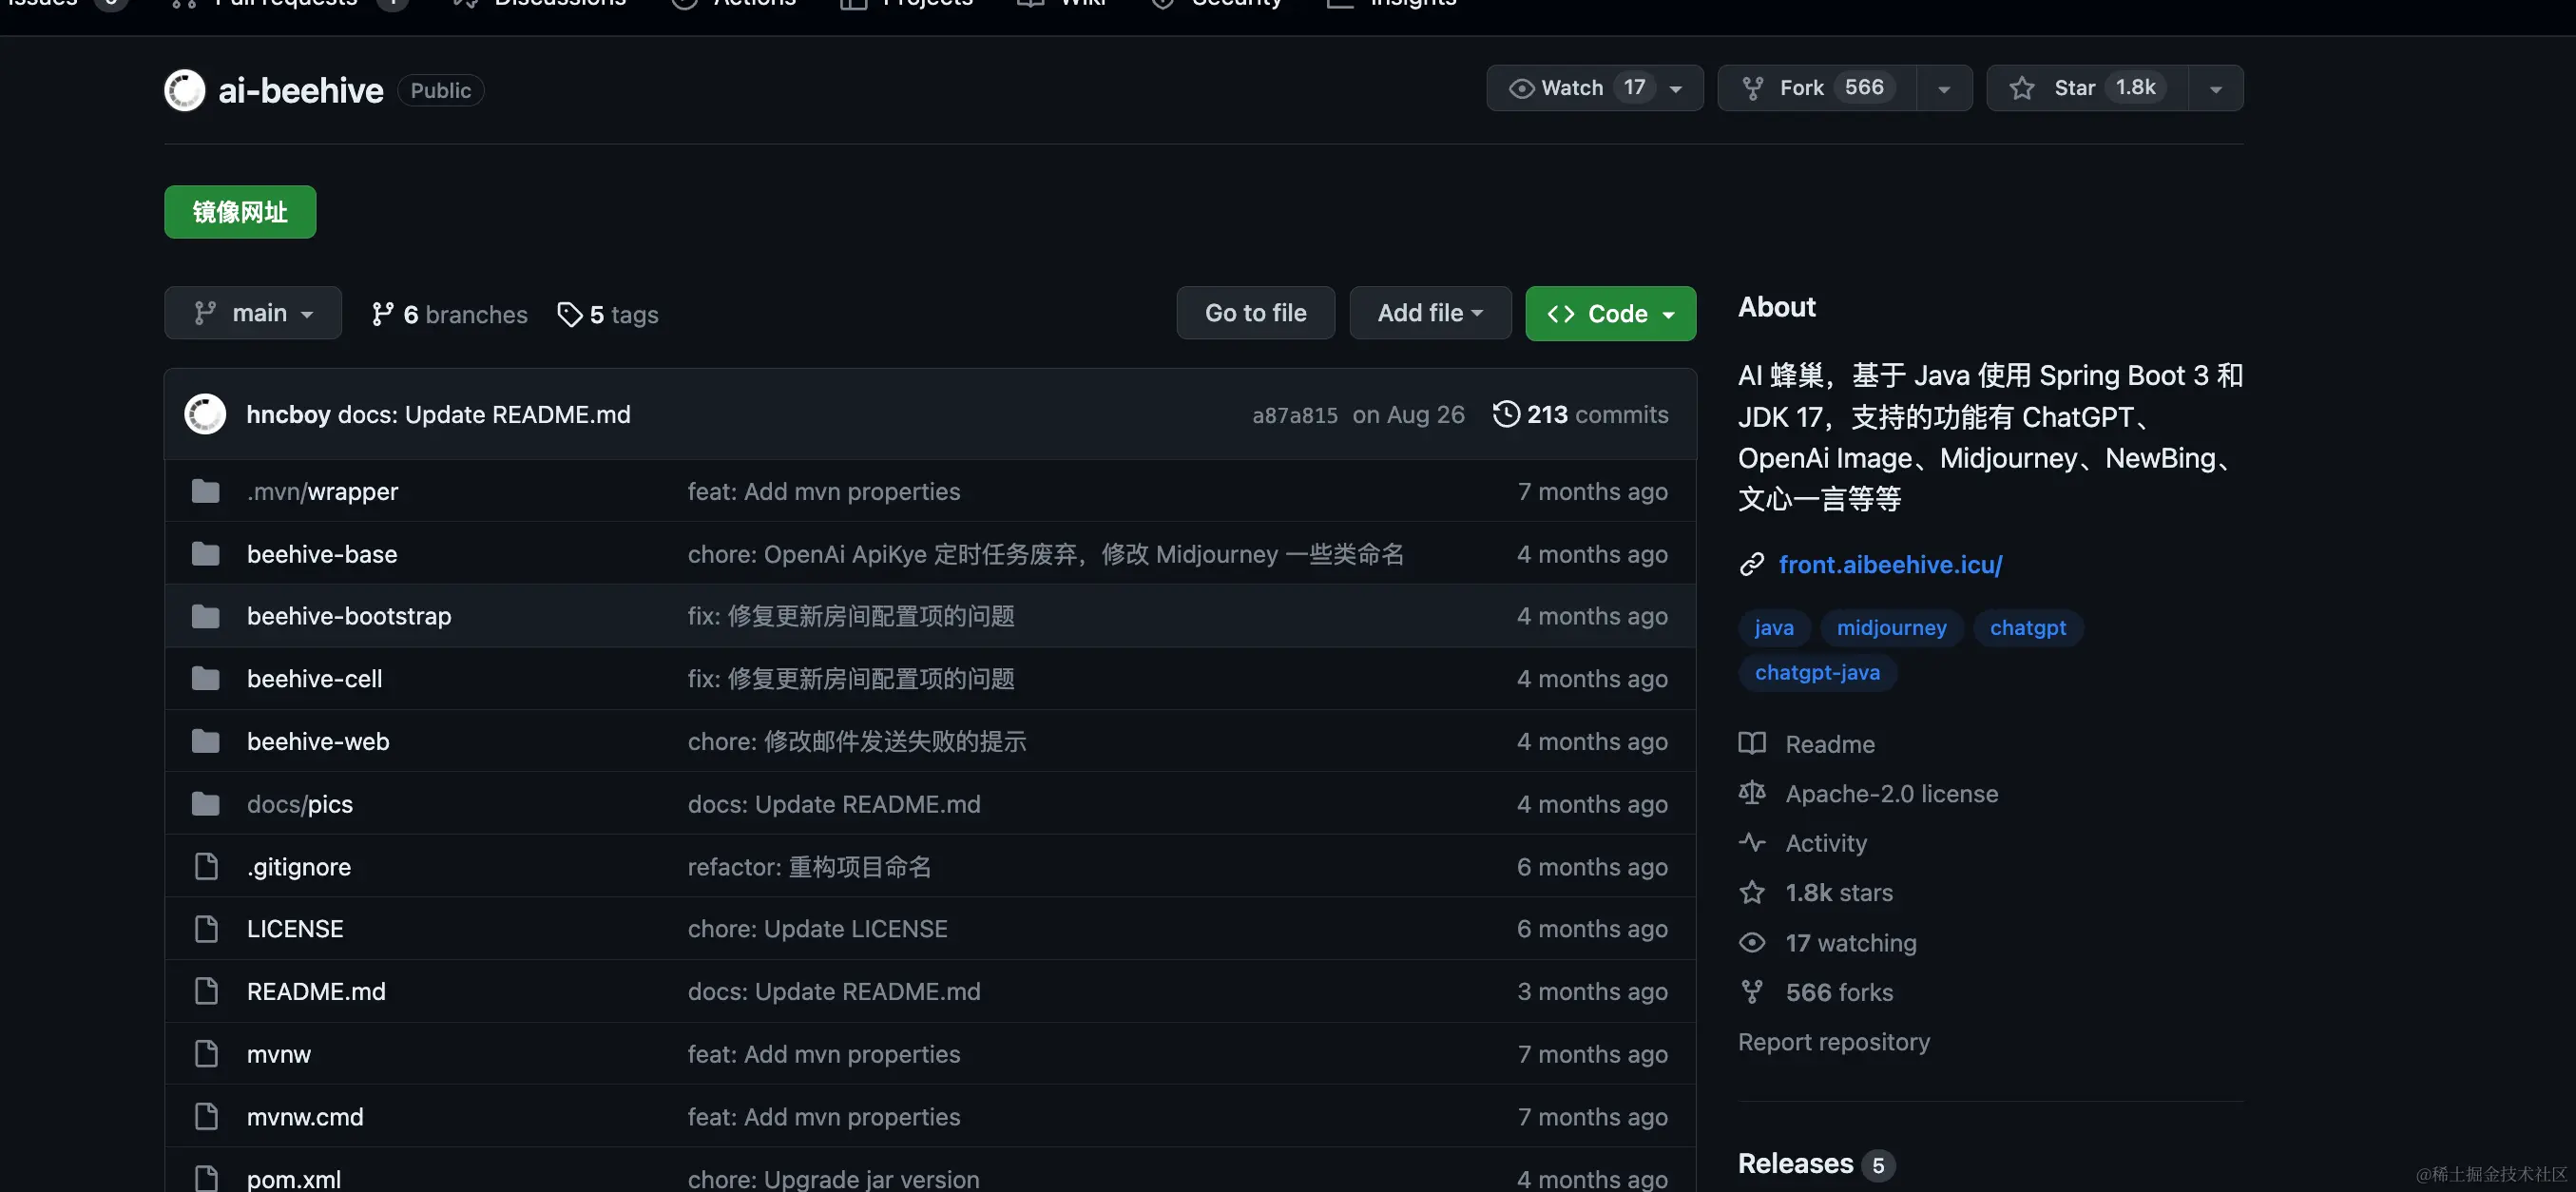The width and height of the screenshot is (2576, 1192).
Task: Click the Readme book icon in About
Action: coord(1752,743)
